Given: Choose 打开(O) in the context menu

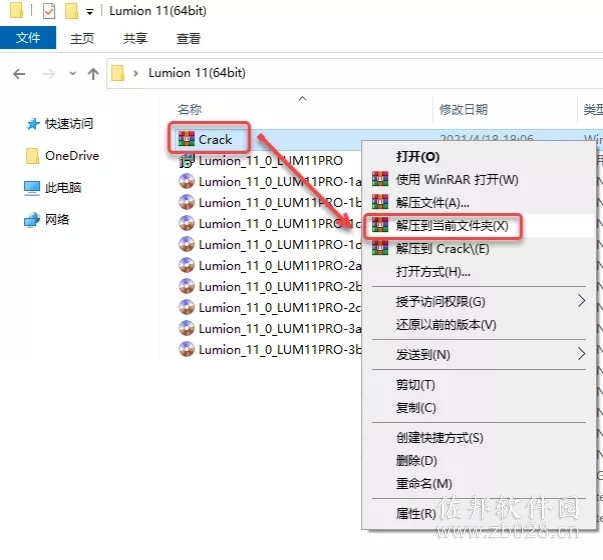Looking at the screenshot, I should (x=418, y=157).
